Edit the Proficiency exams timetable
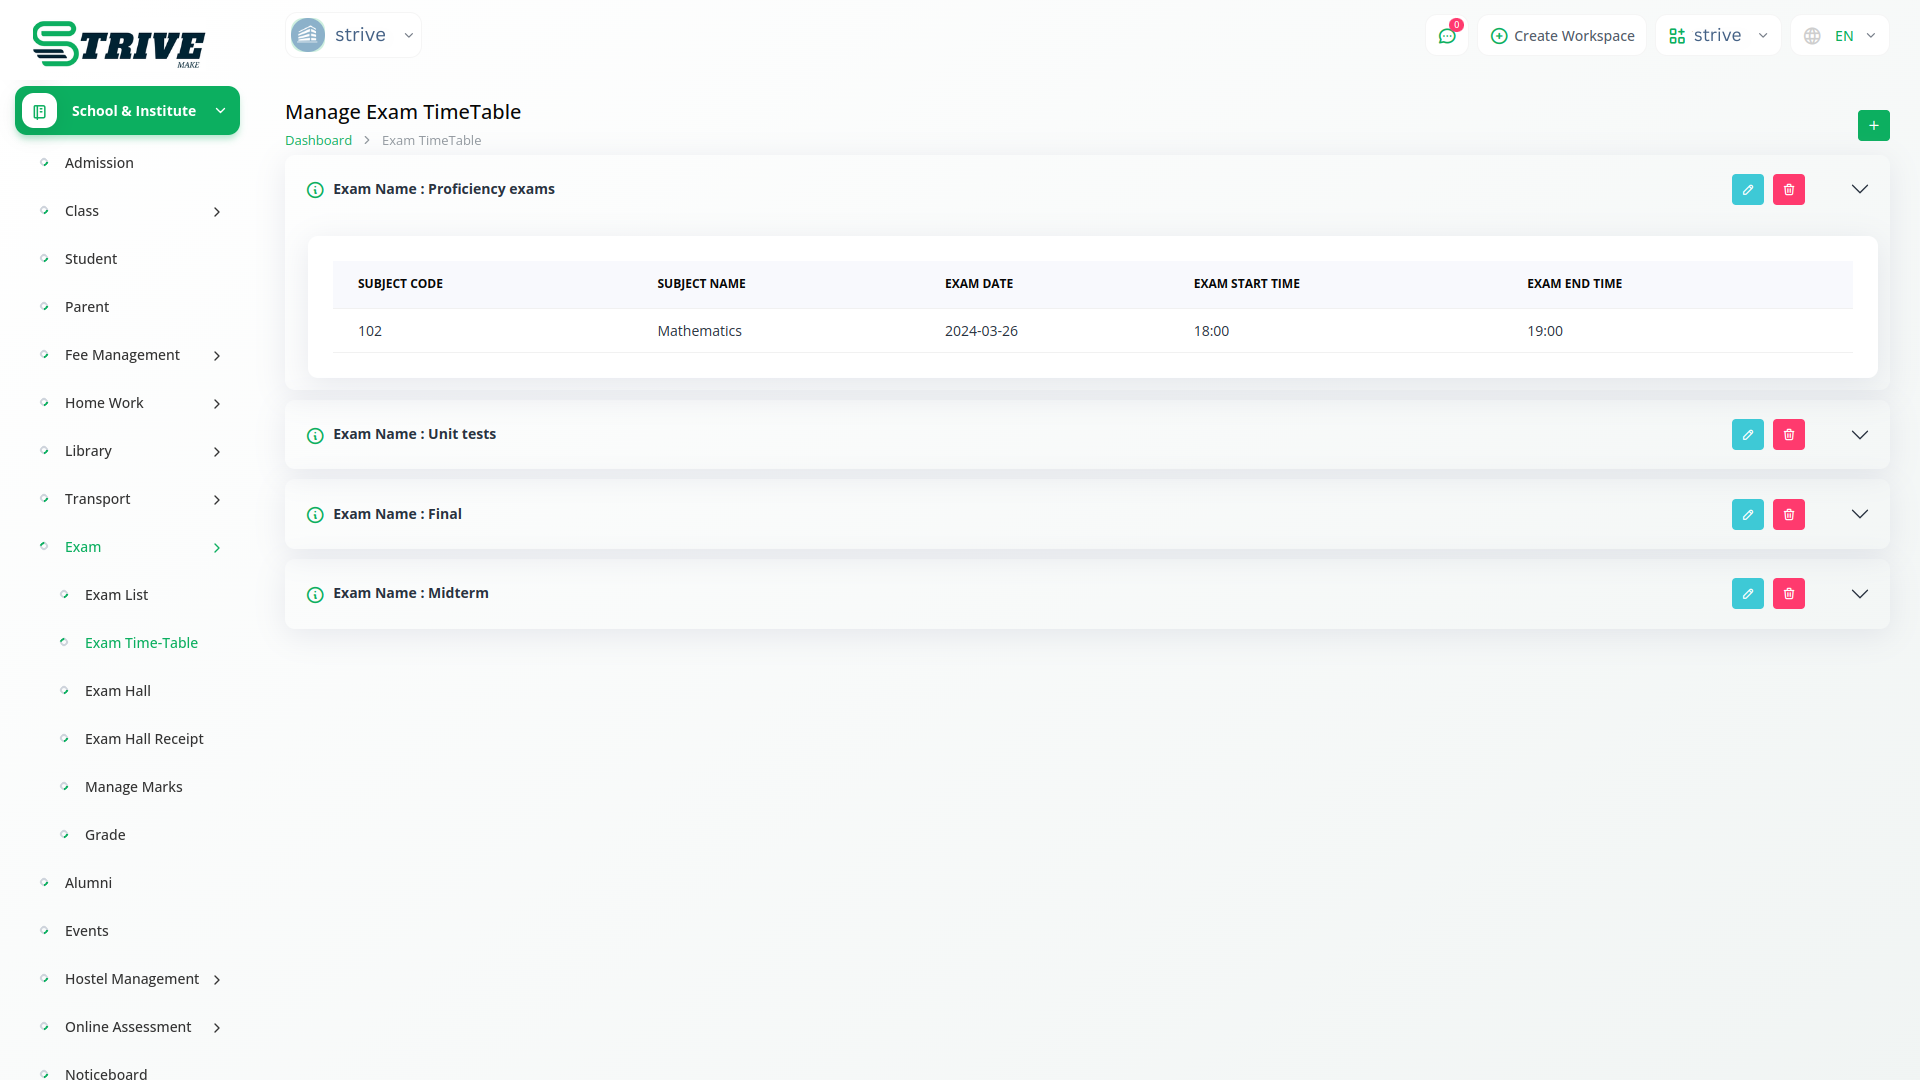 tap(1747, 189)
